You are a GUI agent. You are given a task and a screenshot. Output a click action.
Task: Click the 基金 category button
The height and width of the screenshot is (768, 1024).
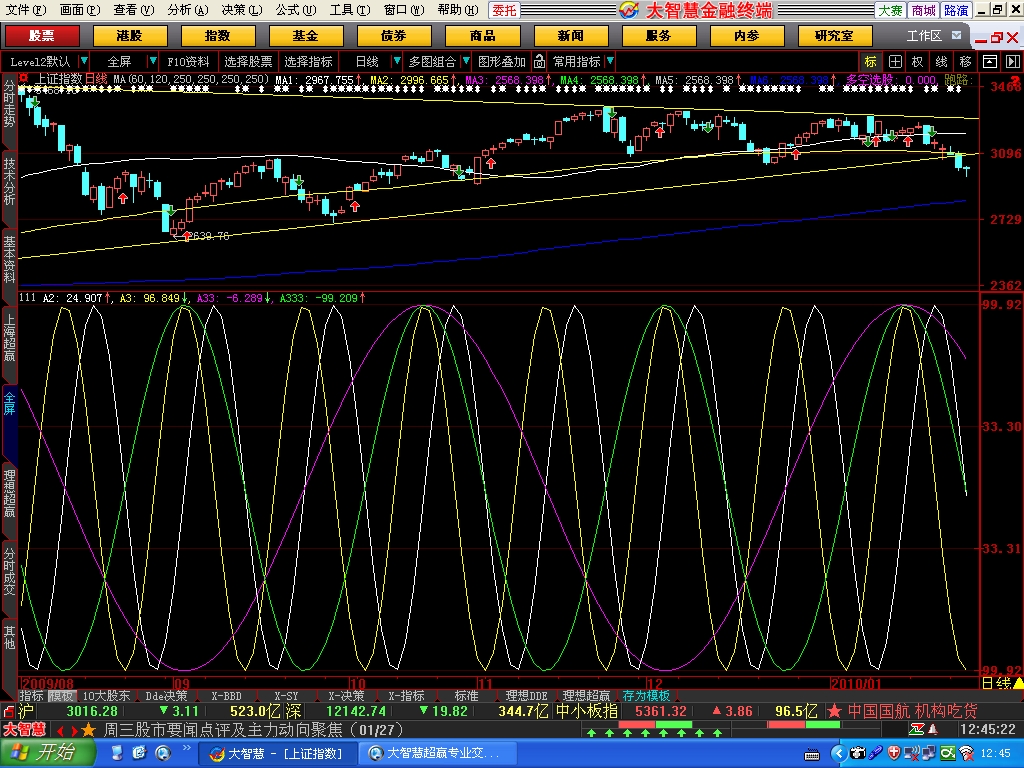[x=306, y=35]
